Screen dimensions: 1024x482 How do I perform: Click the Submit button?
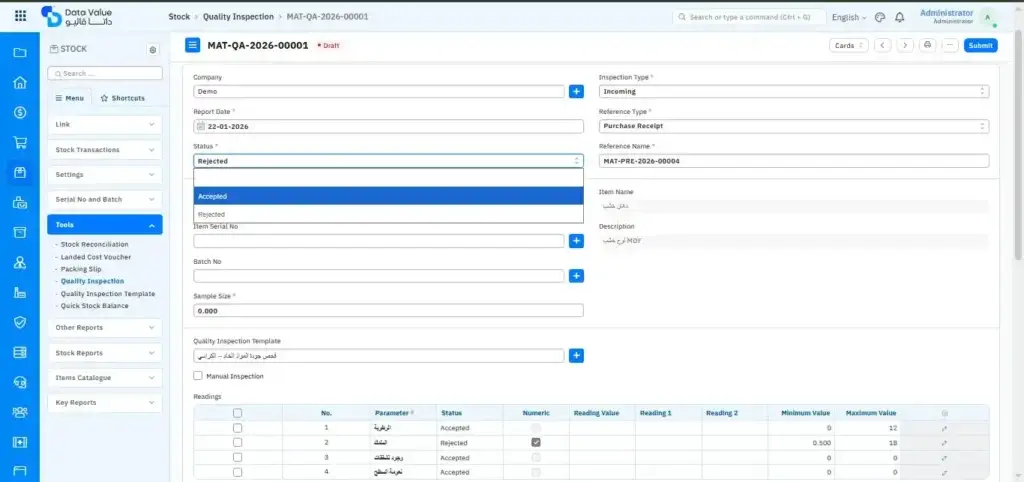tap(980, 45)
